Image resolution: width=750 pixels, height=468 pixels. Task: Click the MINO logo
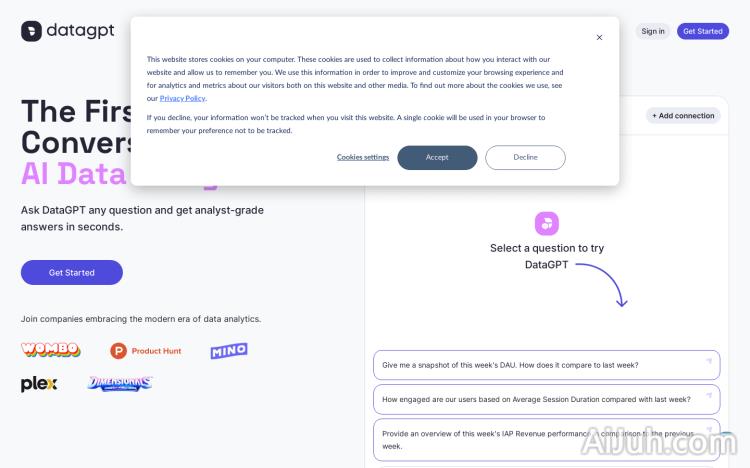[229, 351]
